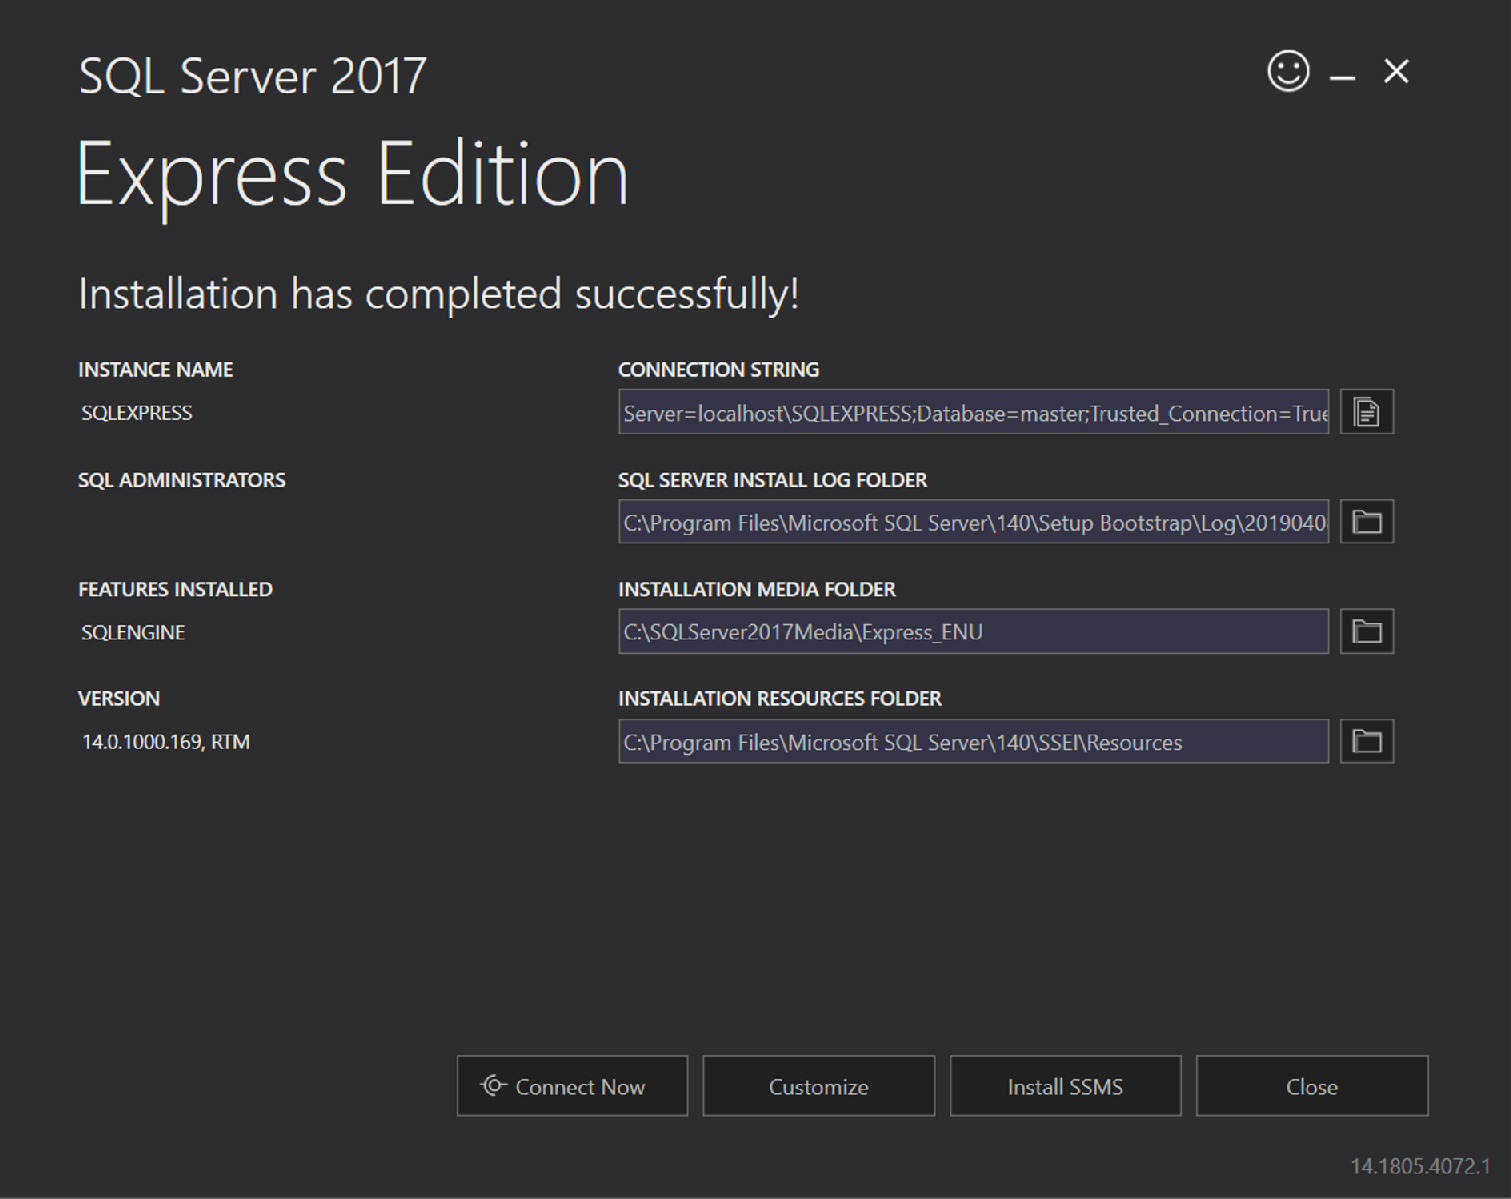Launch the Install SSMS option
This screenshot has width=1511, height=1199.
[1064, 1086]
